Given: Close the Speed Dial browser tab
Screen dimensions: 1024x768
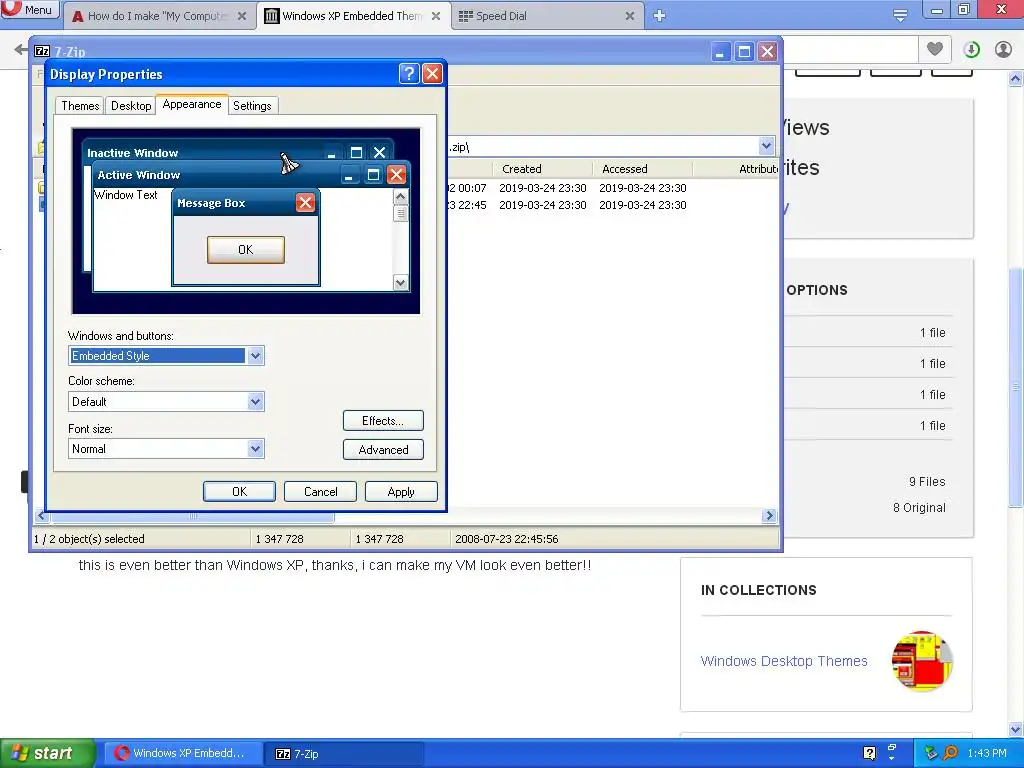Looking at the screenshot, I should click(x=630, y=16).
